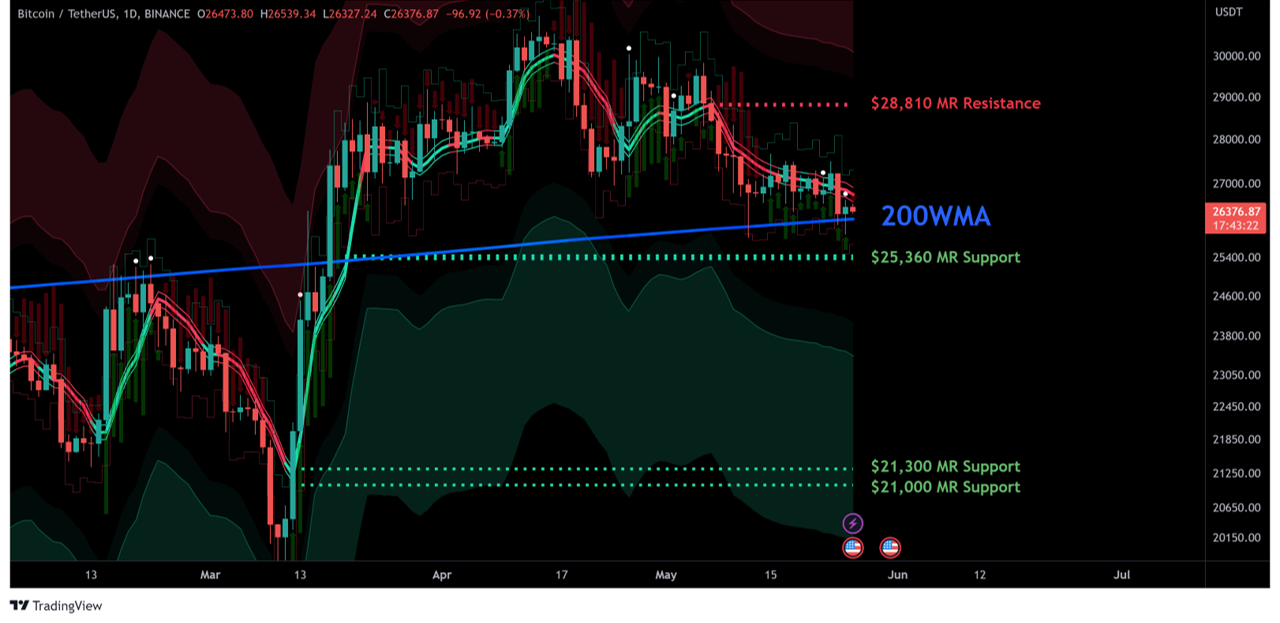1280x623 pixels.
Task: Click the Jul date on time axis
Action: [x=1122, y=575]
